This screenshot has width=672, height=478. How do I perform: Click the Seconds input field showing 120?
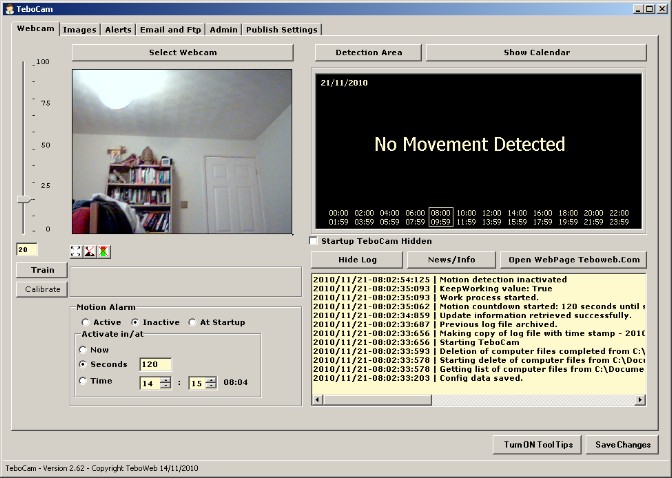point(156,364)
